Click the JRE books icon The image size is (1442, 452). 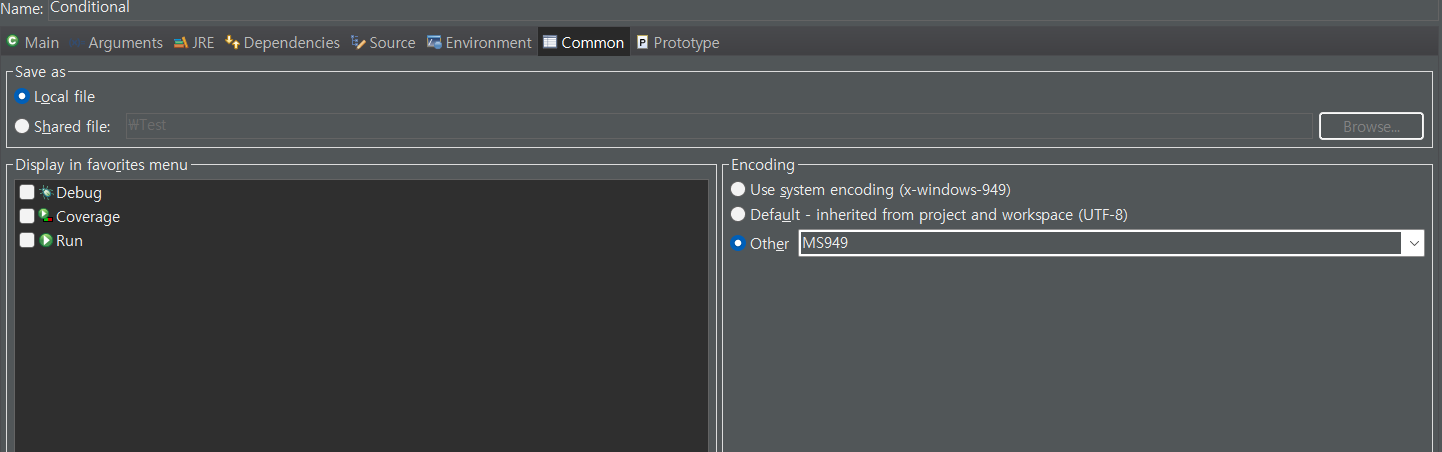pyautogui.click(x=180, y=43)
